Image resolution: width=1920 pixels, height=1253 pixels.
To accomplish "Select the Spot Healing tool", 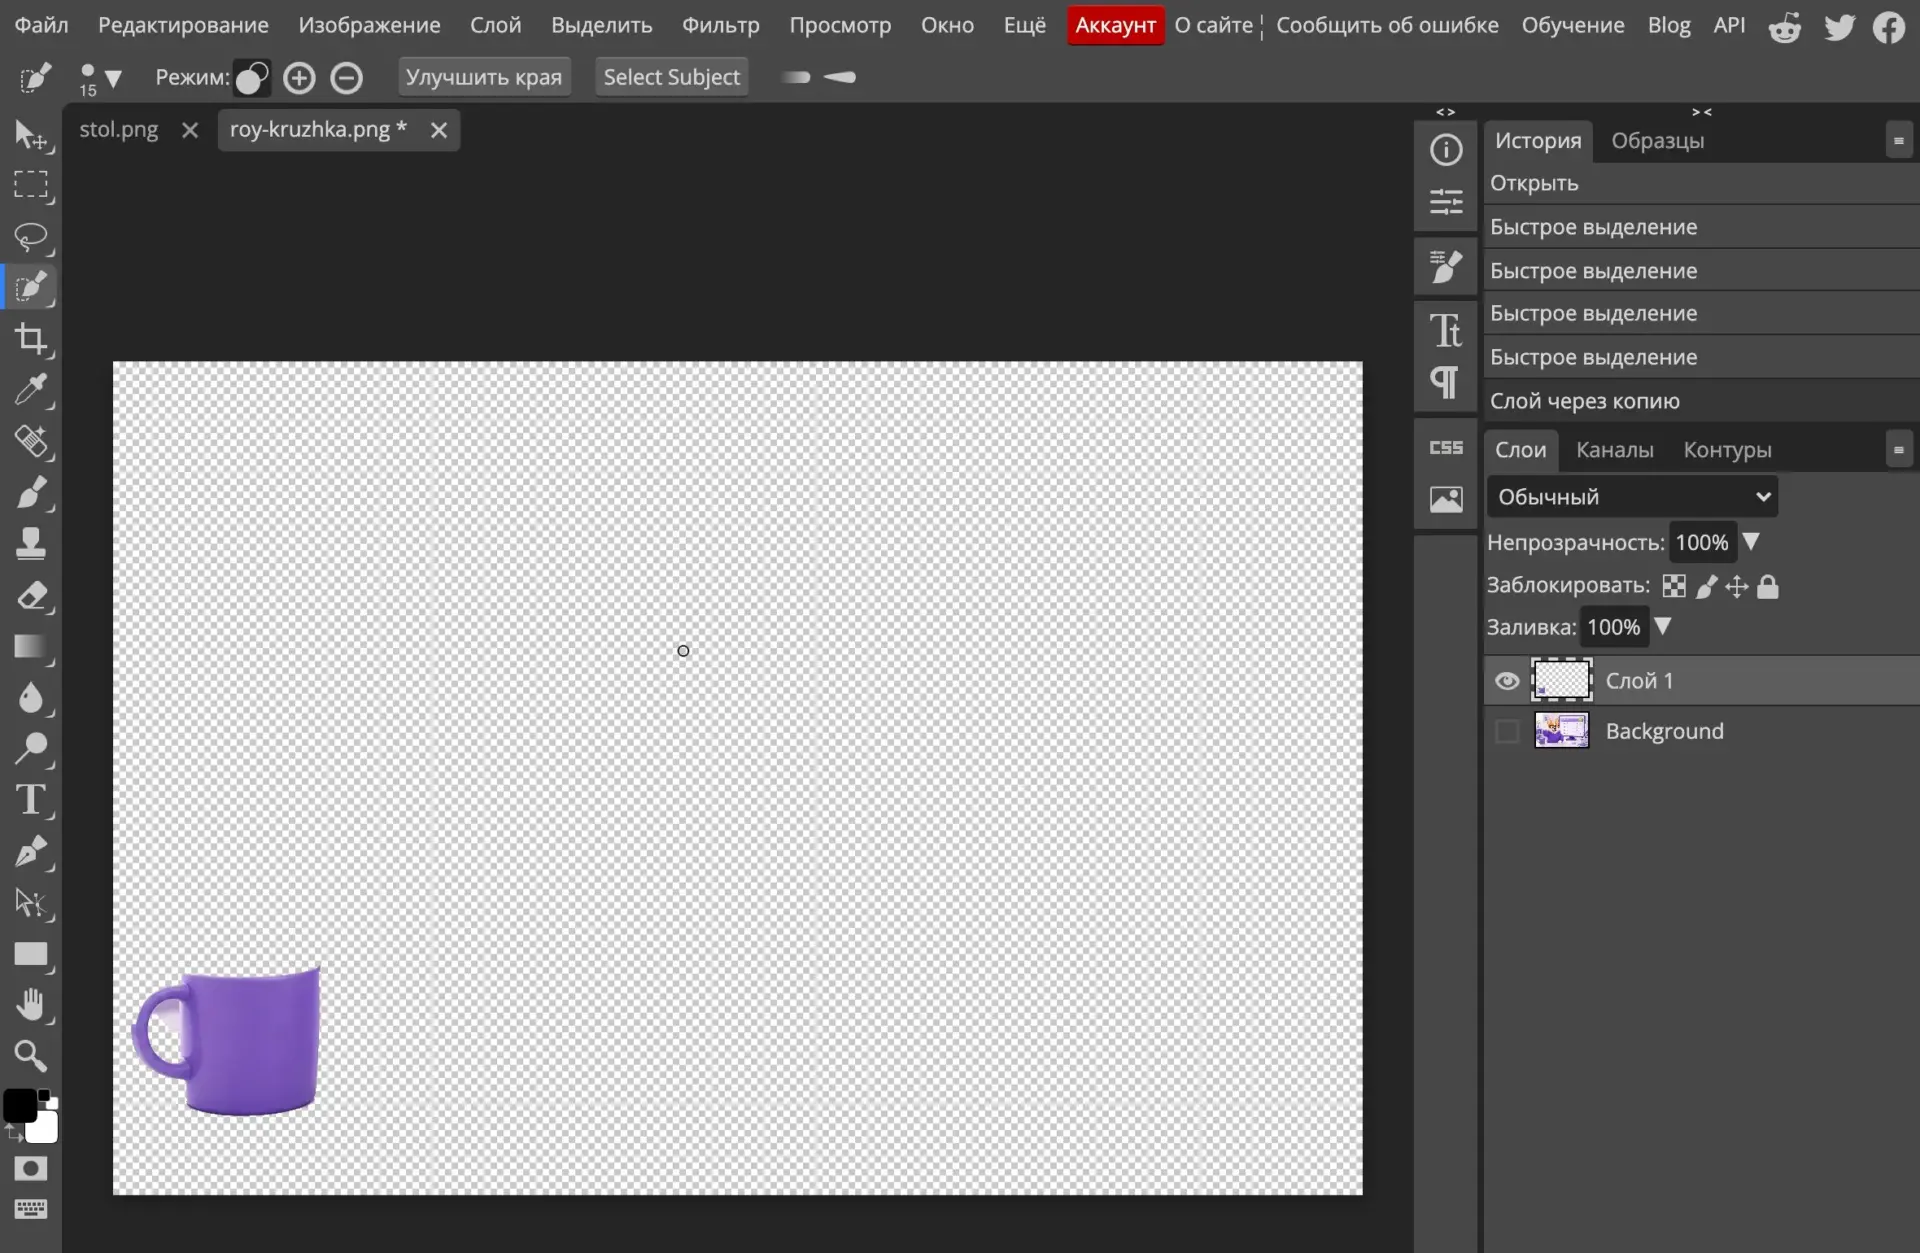I will (x=31, y=441).
